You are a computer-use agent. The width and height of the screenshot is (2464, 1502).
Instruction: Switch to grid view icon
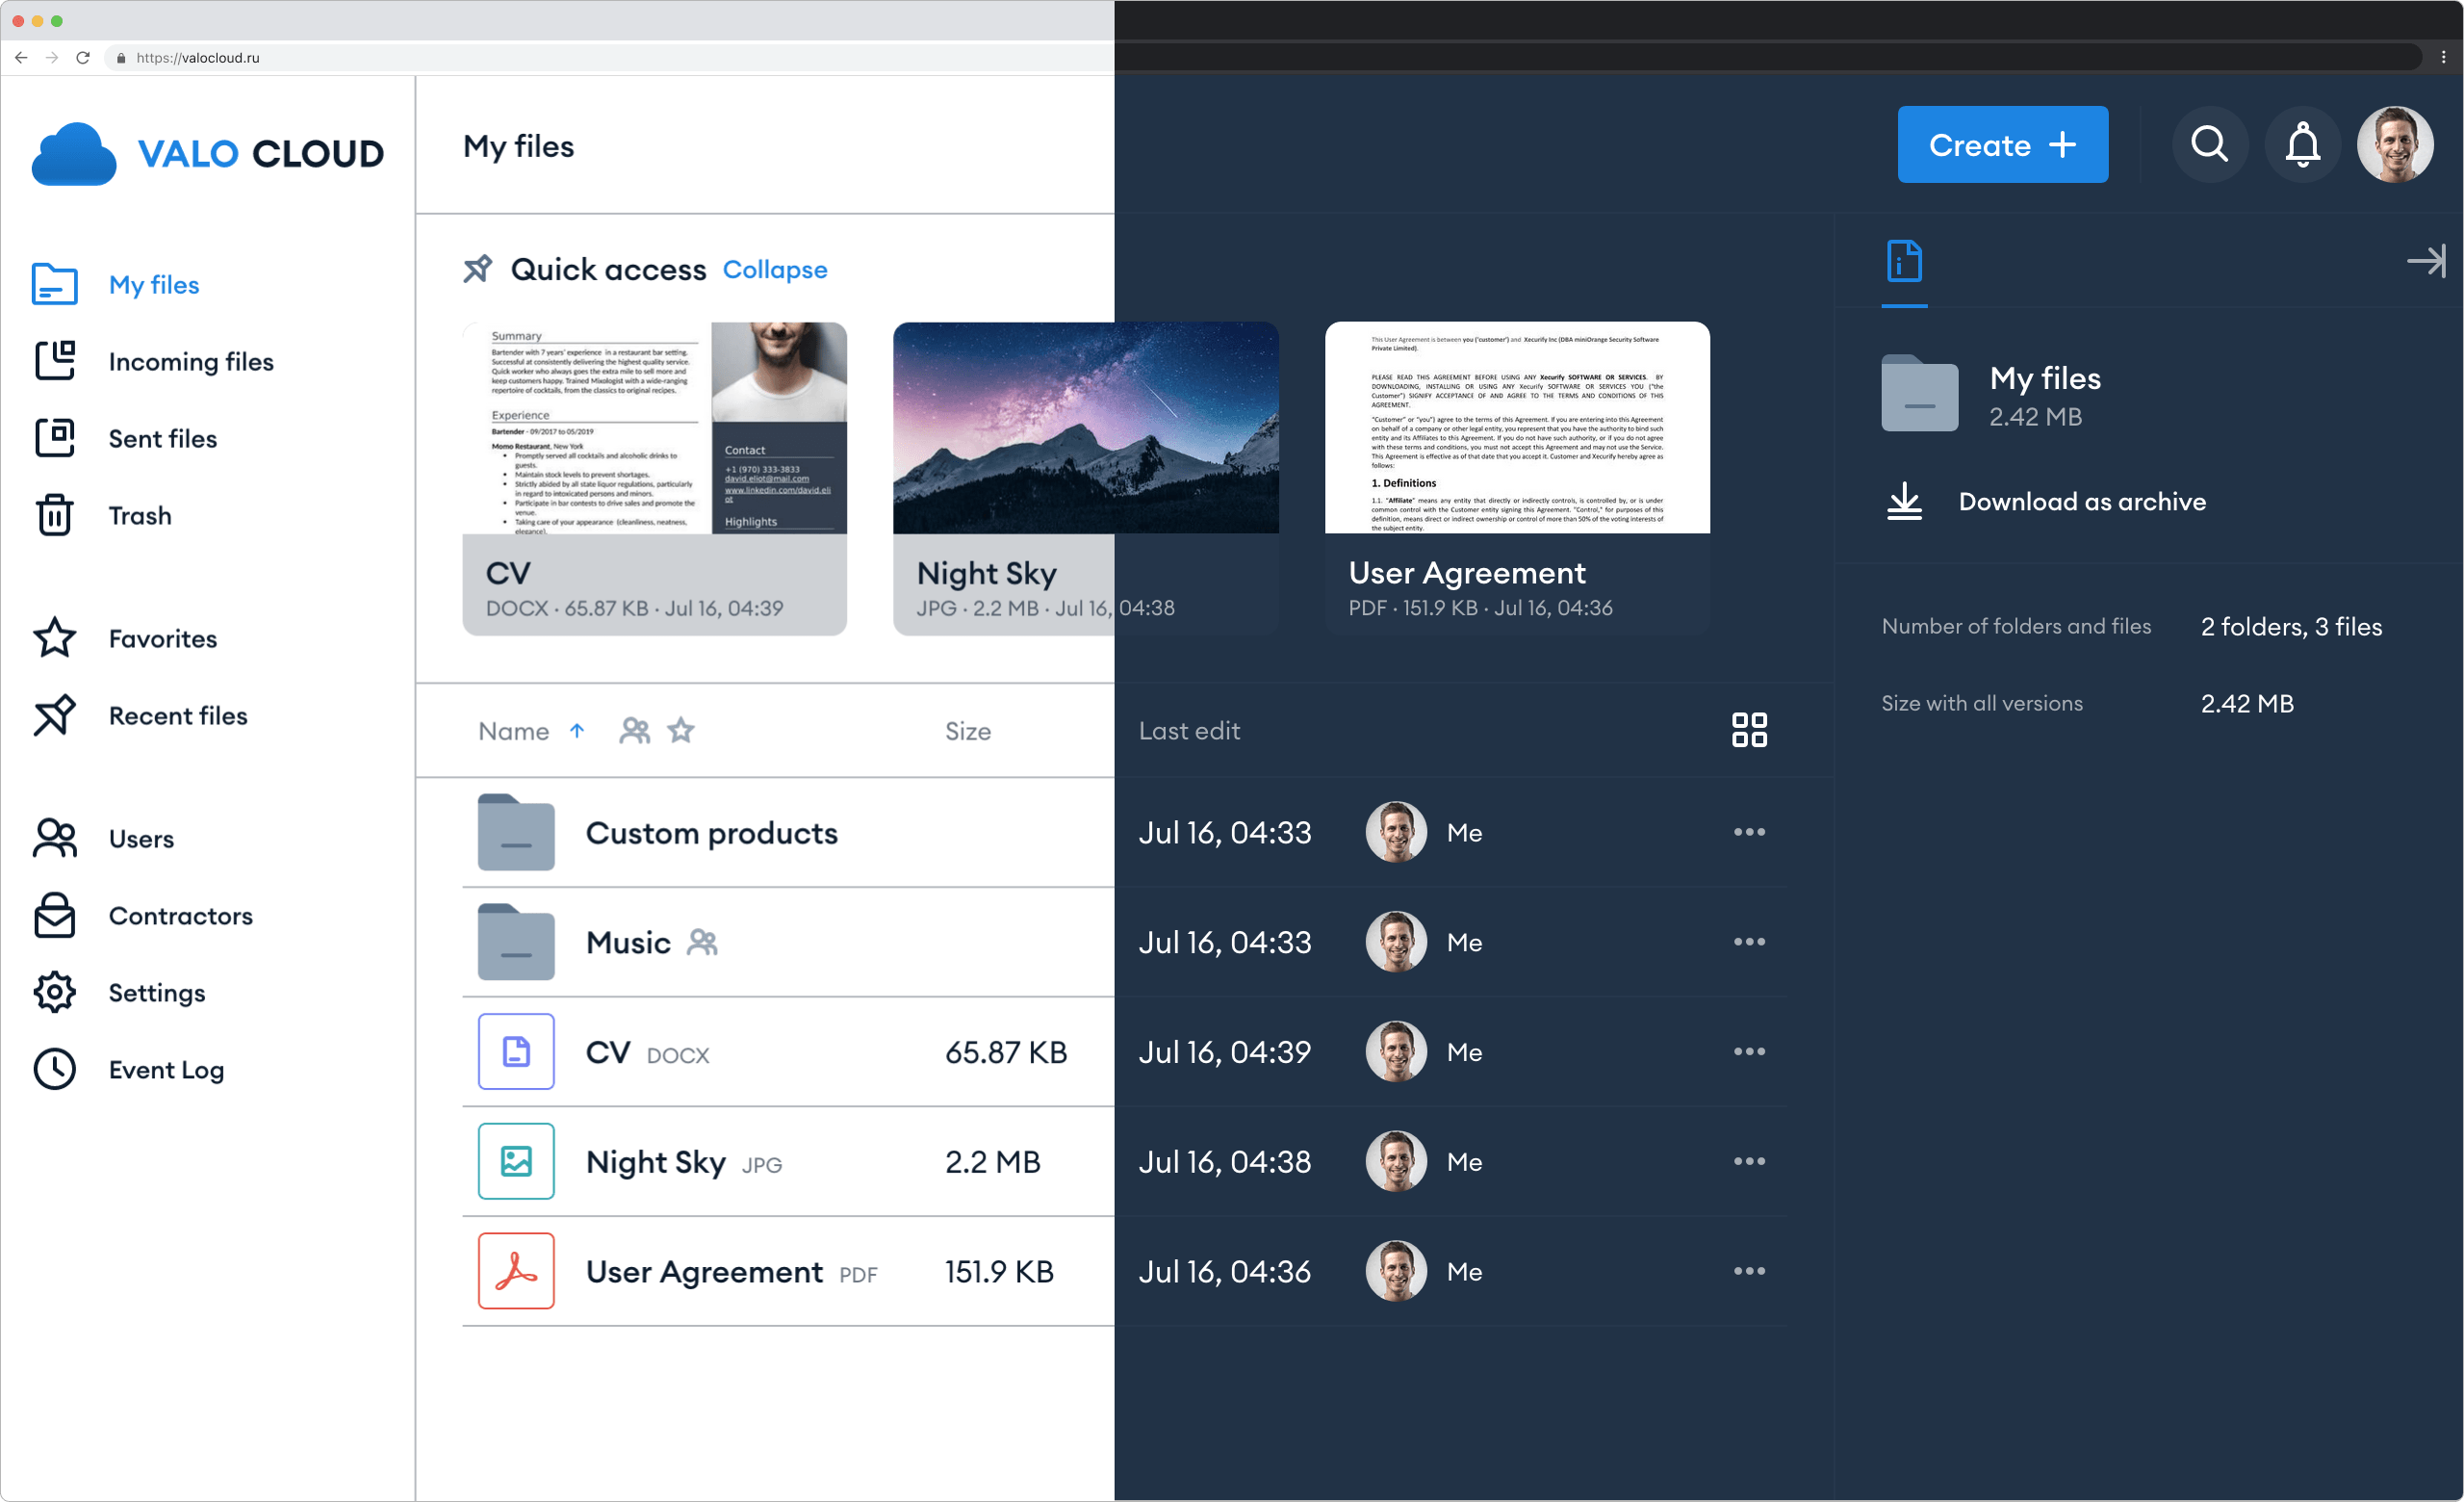click(1748, 730)
